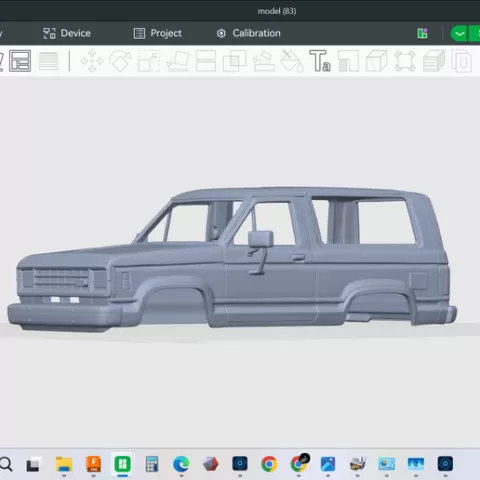This screenshot has height=480, width=480.
Task: Click the stacked-layers toolbar icon
Action: 434,61
